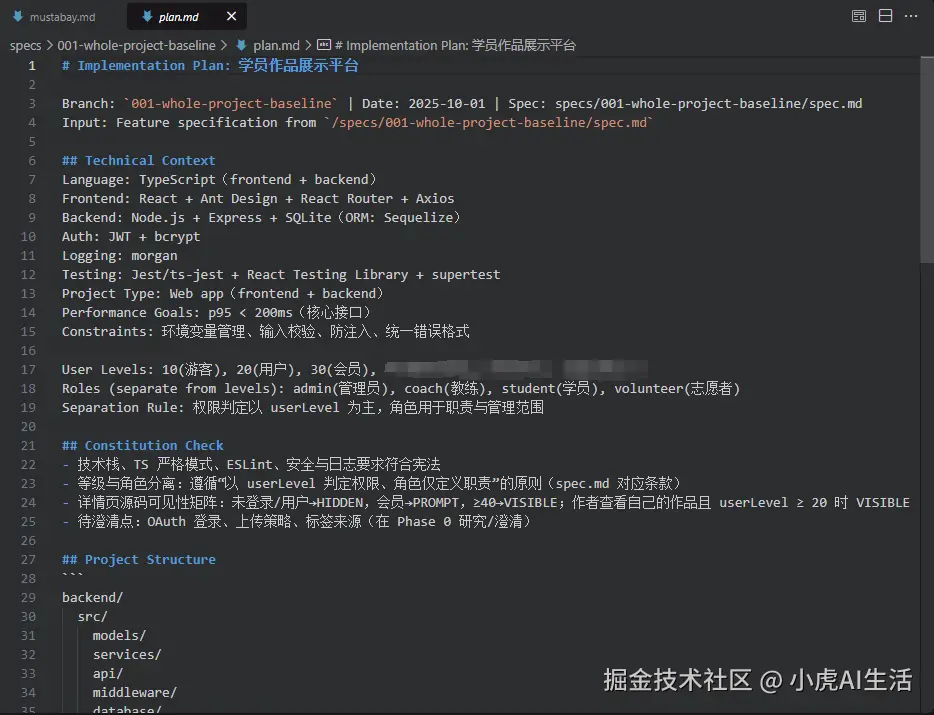Image resolution: width=934 pixels, height=715 pixels.
Task: Click the 'api/' line
Action: click(x=108, y=674)
